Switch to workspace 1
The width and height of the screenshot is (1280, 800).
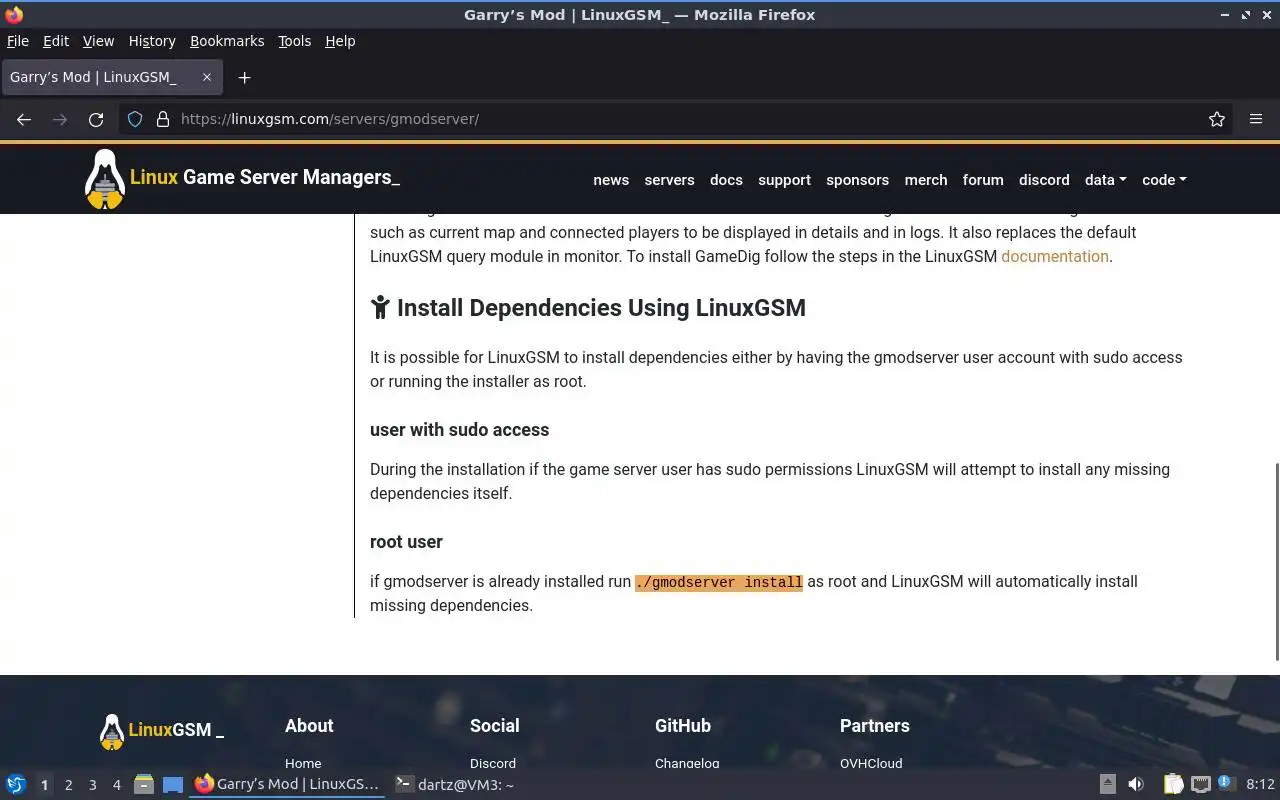coord(44,785)
